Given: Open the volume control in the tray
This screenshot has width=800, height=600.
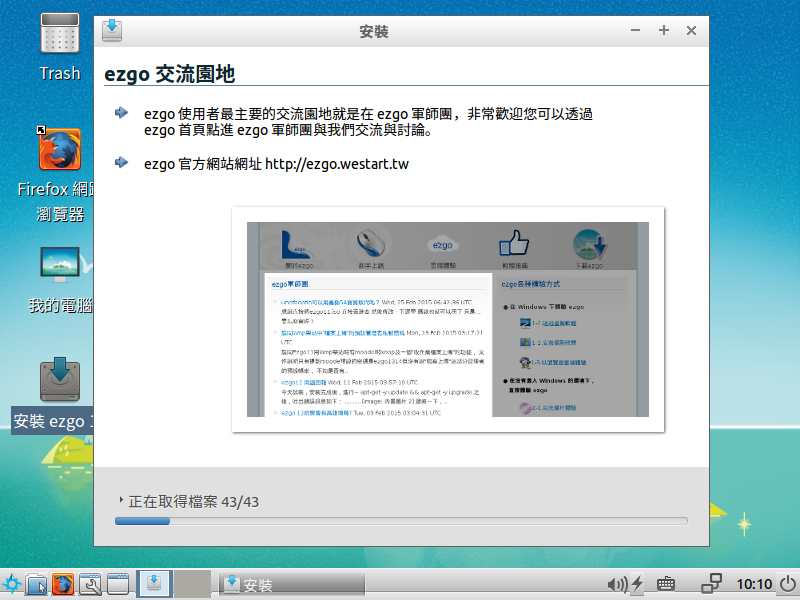Looking at the screenshot, I should click(617, 585).
